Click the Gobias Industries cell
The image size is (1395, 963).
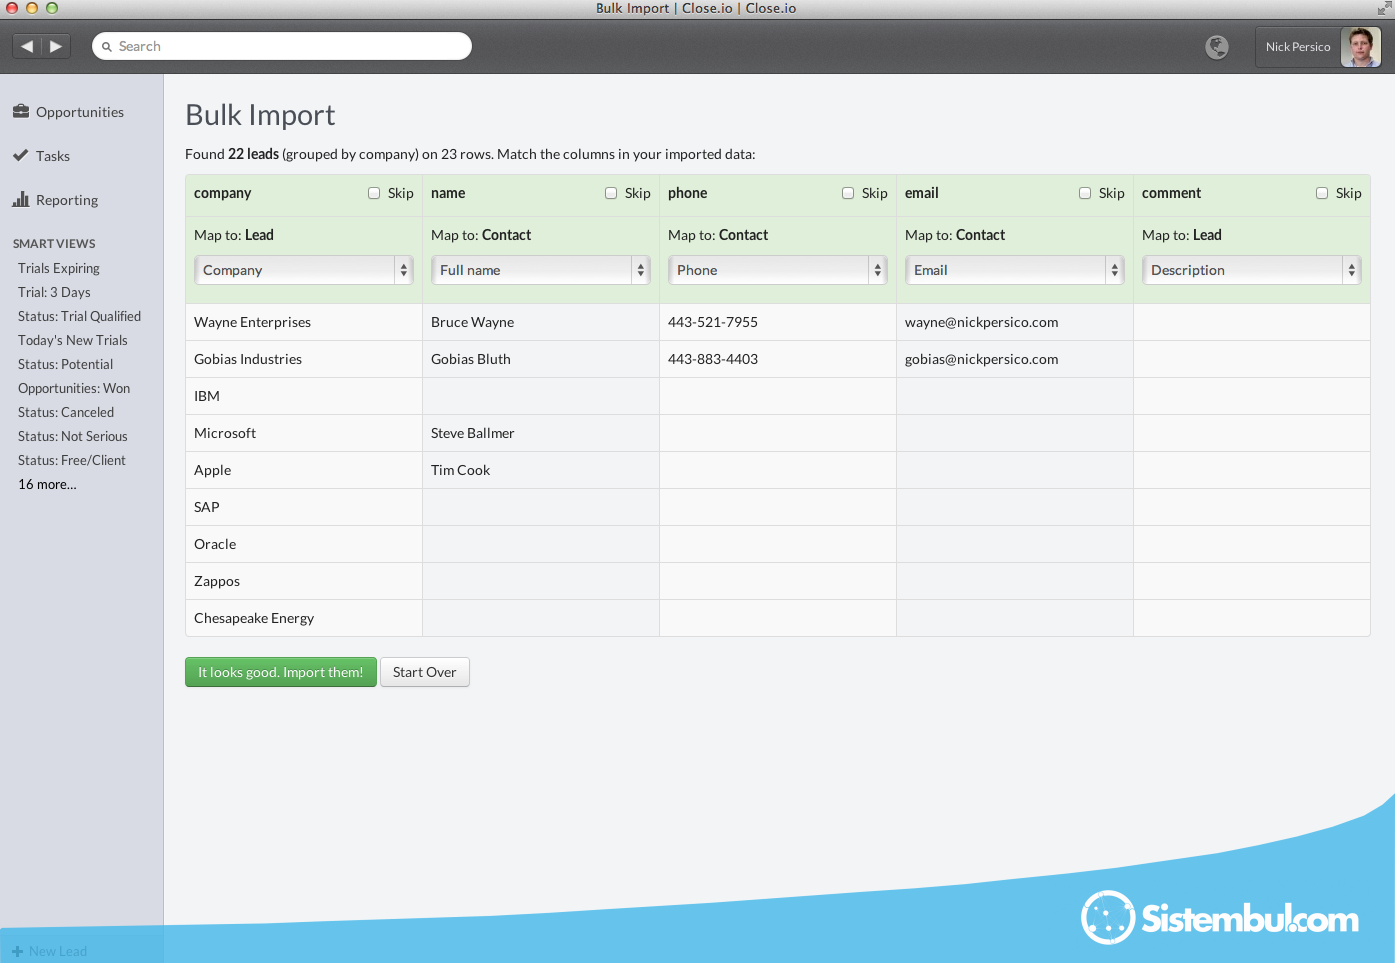pos(304,359)
